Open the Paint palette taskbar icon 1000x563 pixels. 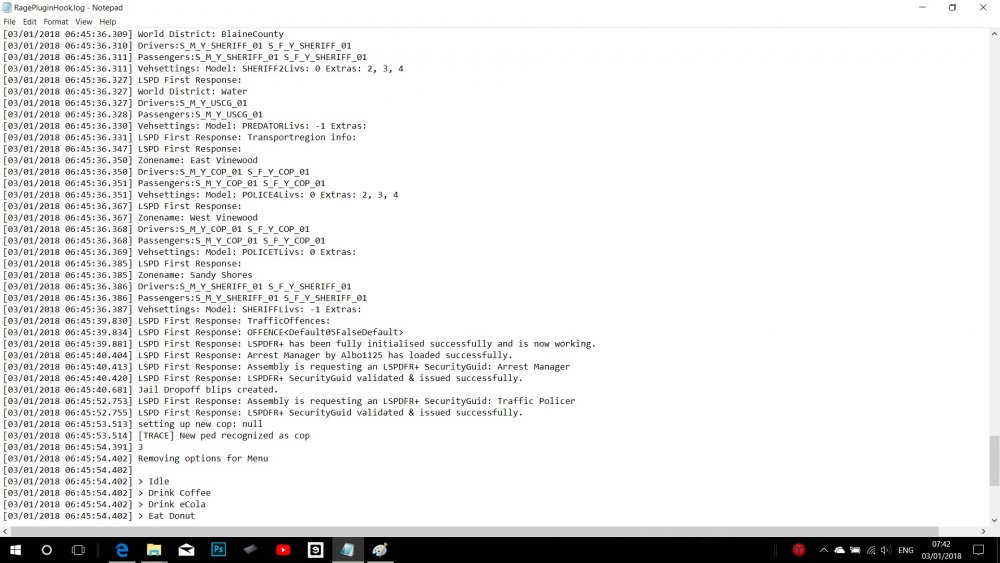pos(380,550)
